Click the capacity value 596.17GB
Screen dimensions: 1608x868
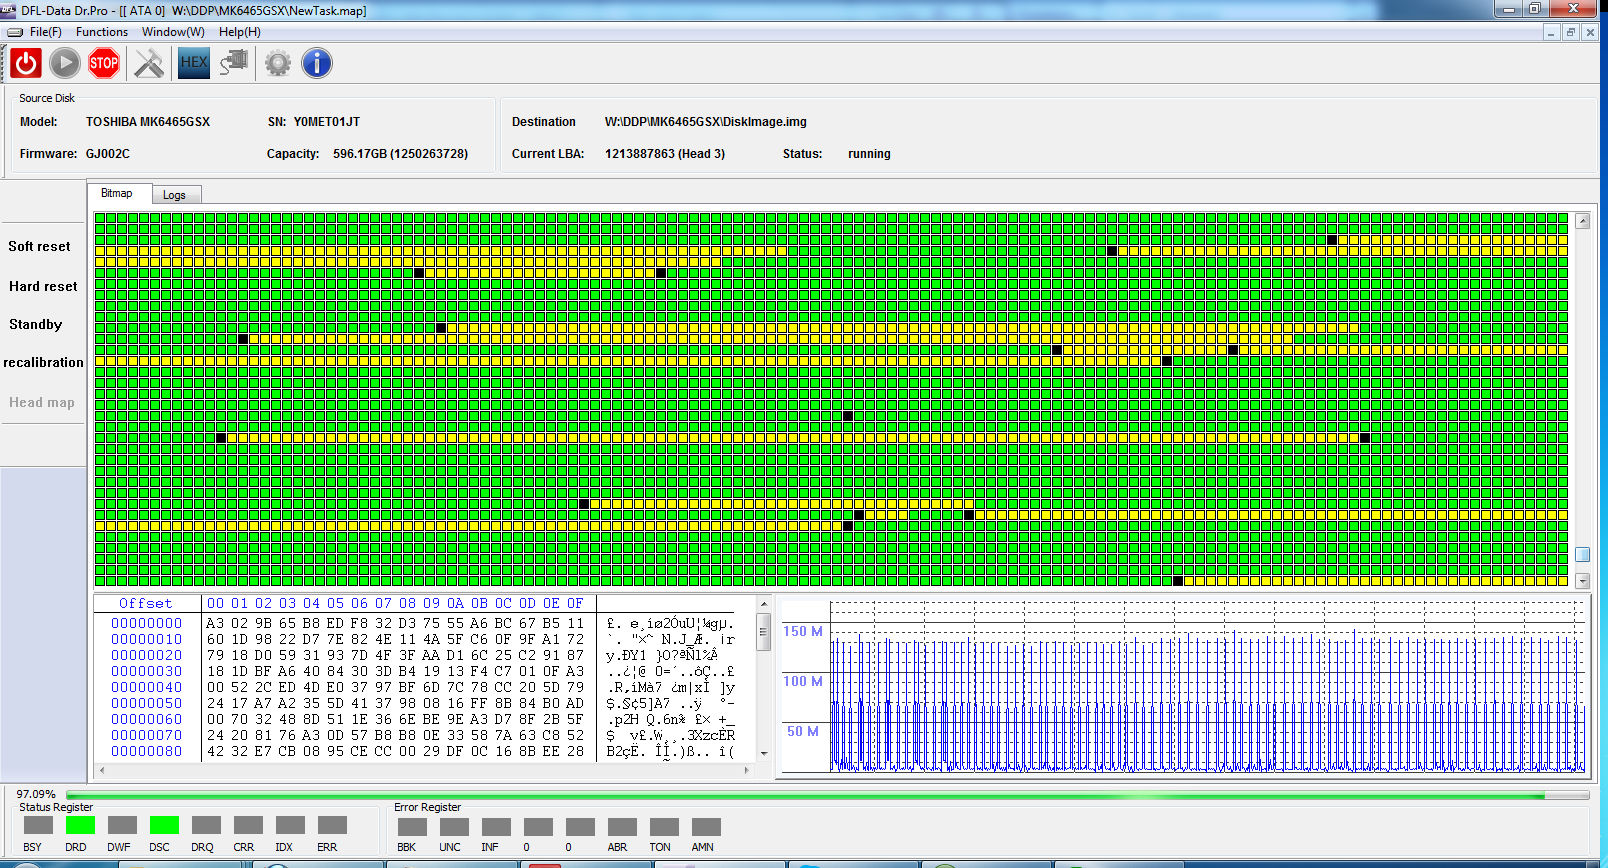click(x=400, y=154)
